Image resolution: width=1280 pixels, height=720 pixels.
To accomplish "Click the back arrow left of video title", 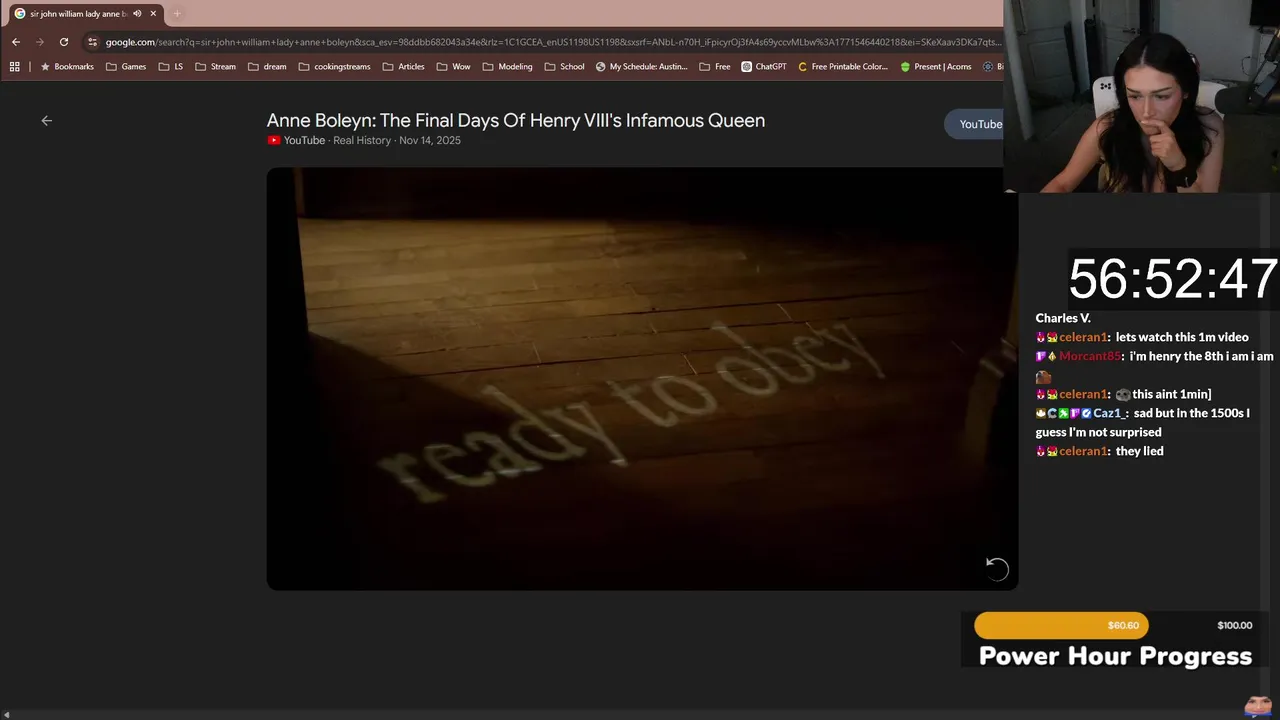I will point(46,120).
